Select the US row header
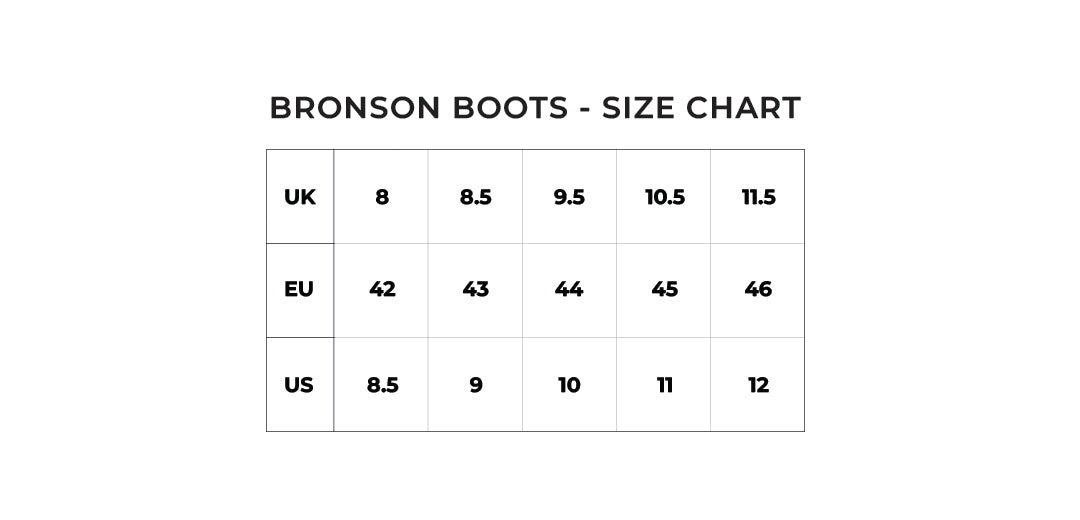Image resolution: width=1080 pixels, height=520 pixels. pyautogui.click(x=299, y=385)
